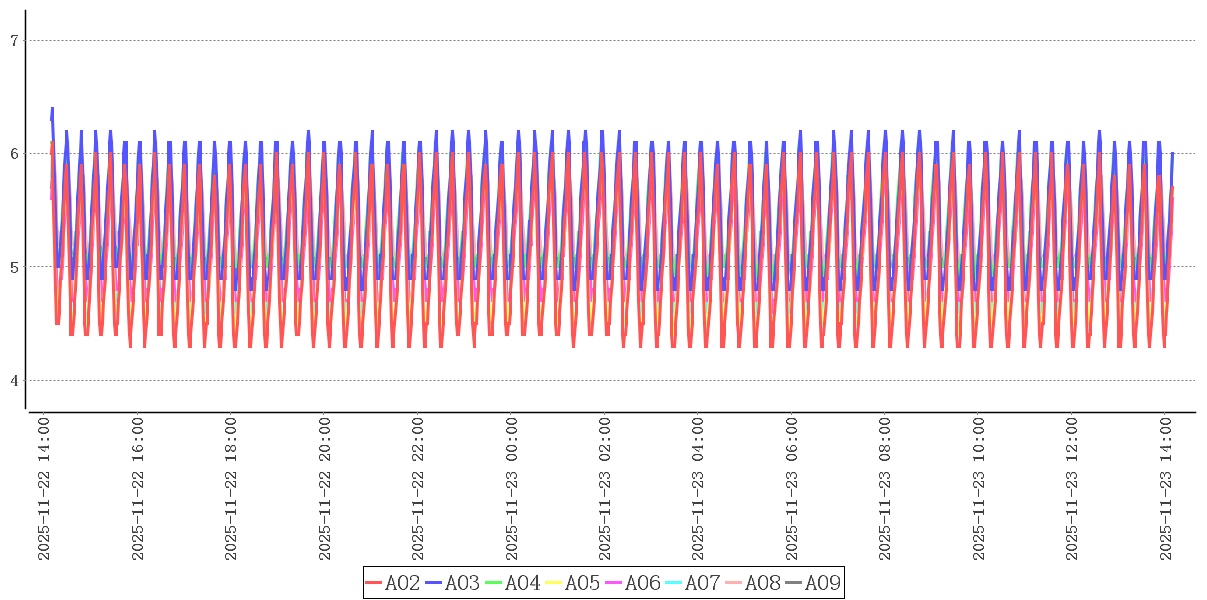
Task: Click the yellow A05 legend line swatch
Action: [554, 583]
